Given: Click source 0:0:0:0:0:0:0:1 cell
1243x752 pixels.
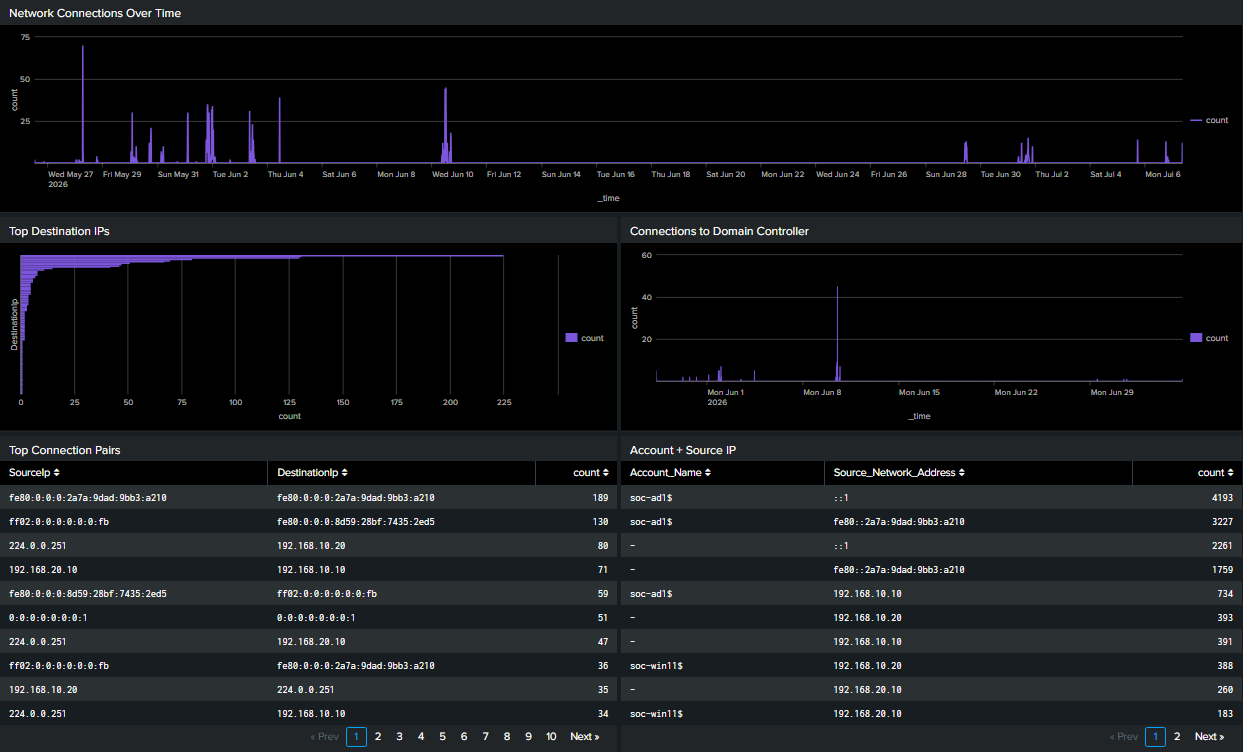Looking at the screenshot, I should (x=48, y=617).
